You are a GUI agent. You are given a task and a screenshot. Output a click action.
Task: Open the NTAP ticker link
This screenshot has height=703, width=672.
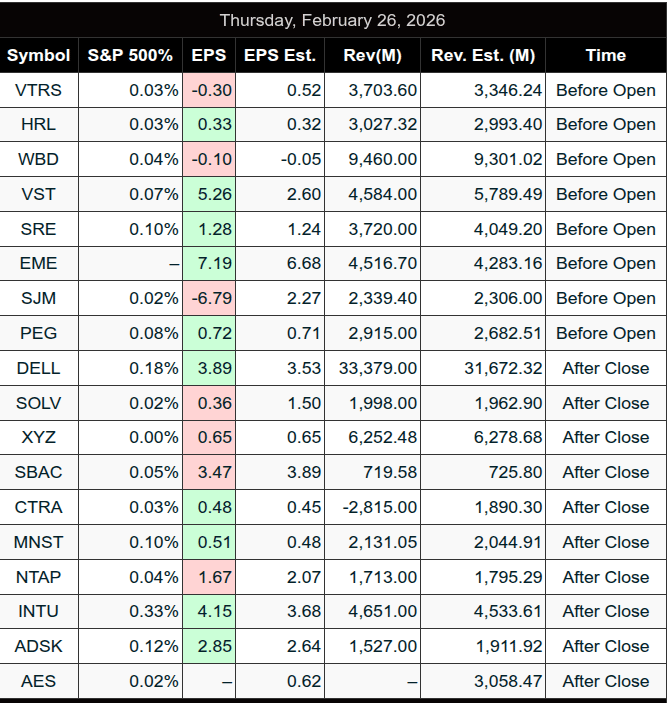pyautogui.click(x=39, y=577)
